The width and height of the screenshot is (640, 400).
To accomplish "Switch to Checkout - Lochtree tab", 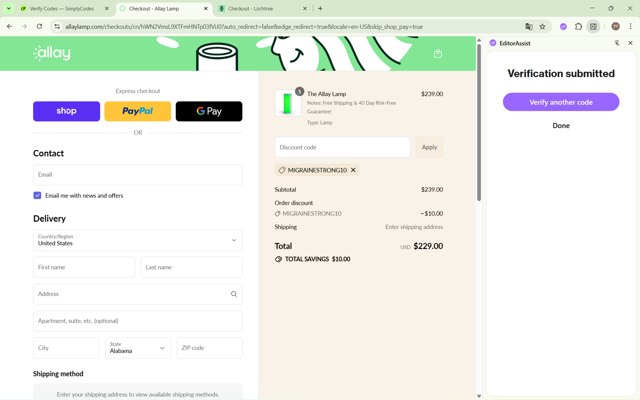I will 250,8.
